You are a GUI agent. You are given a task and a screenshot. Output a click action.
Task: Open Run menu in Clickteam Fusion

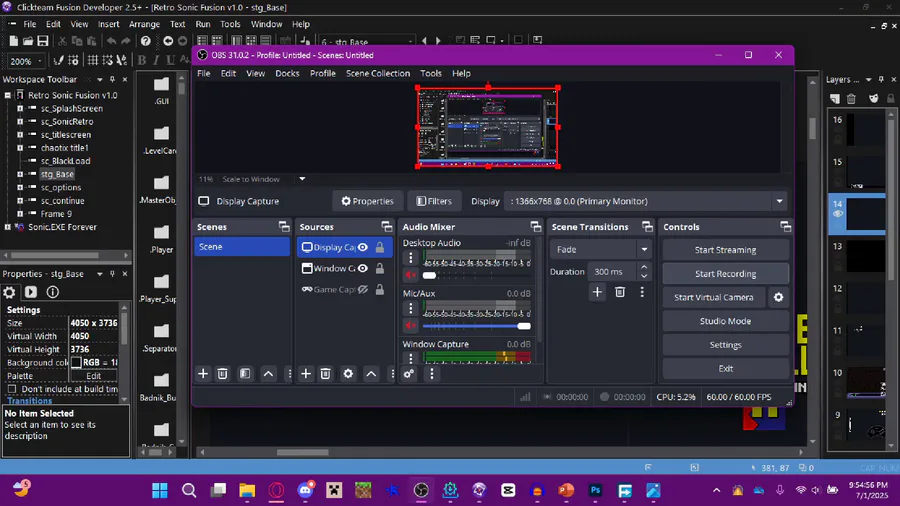(203, 24)
